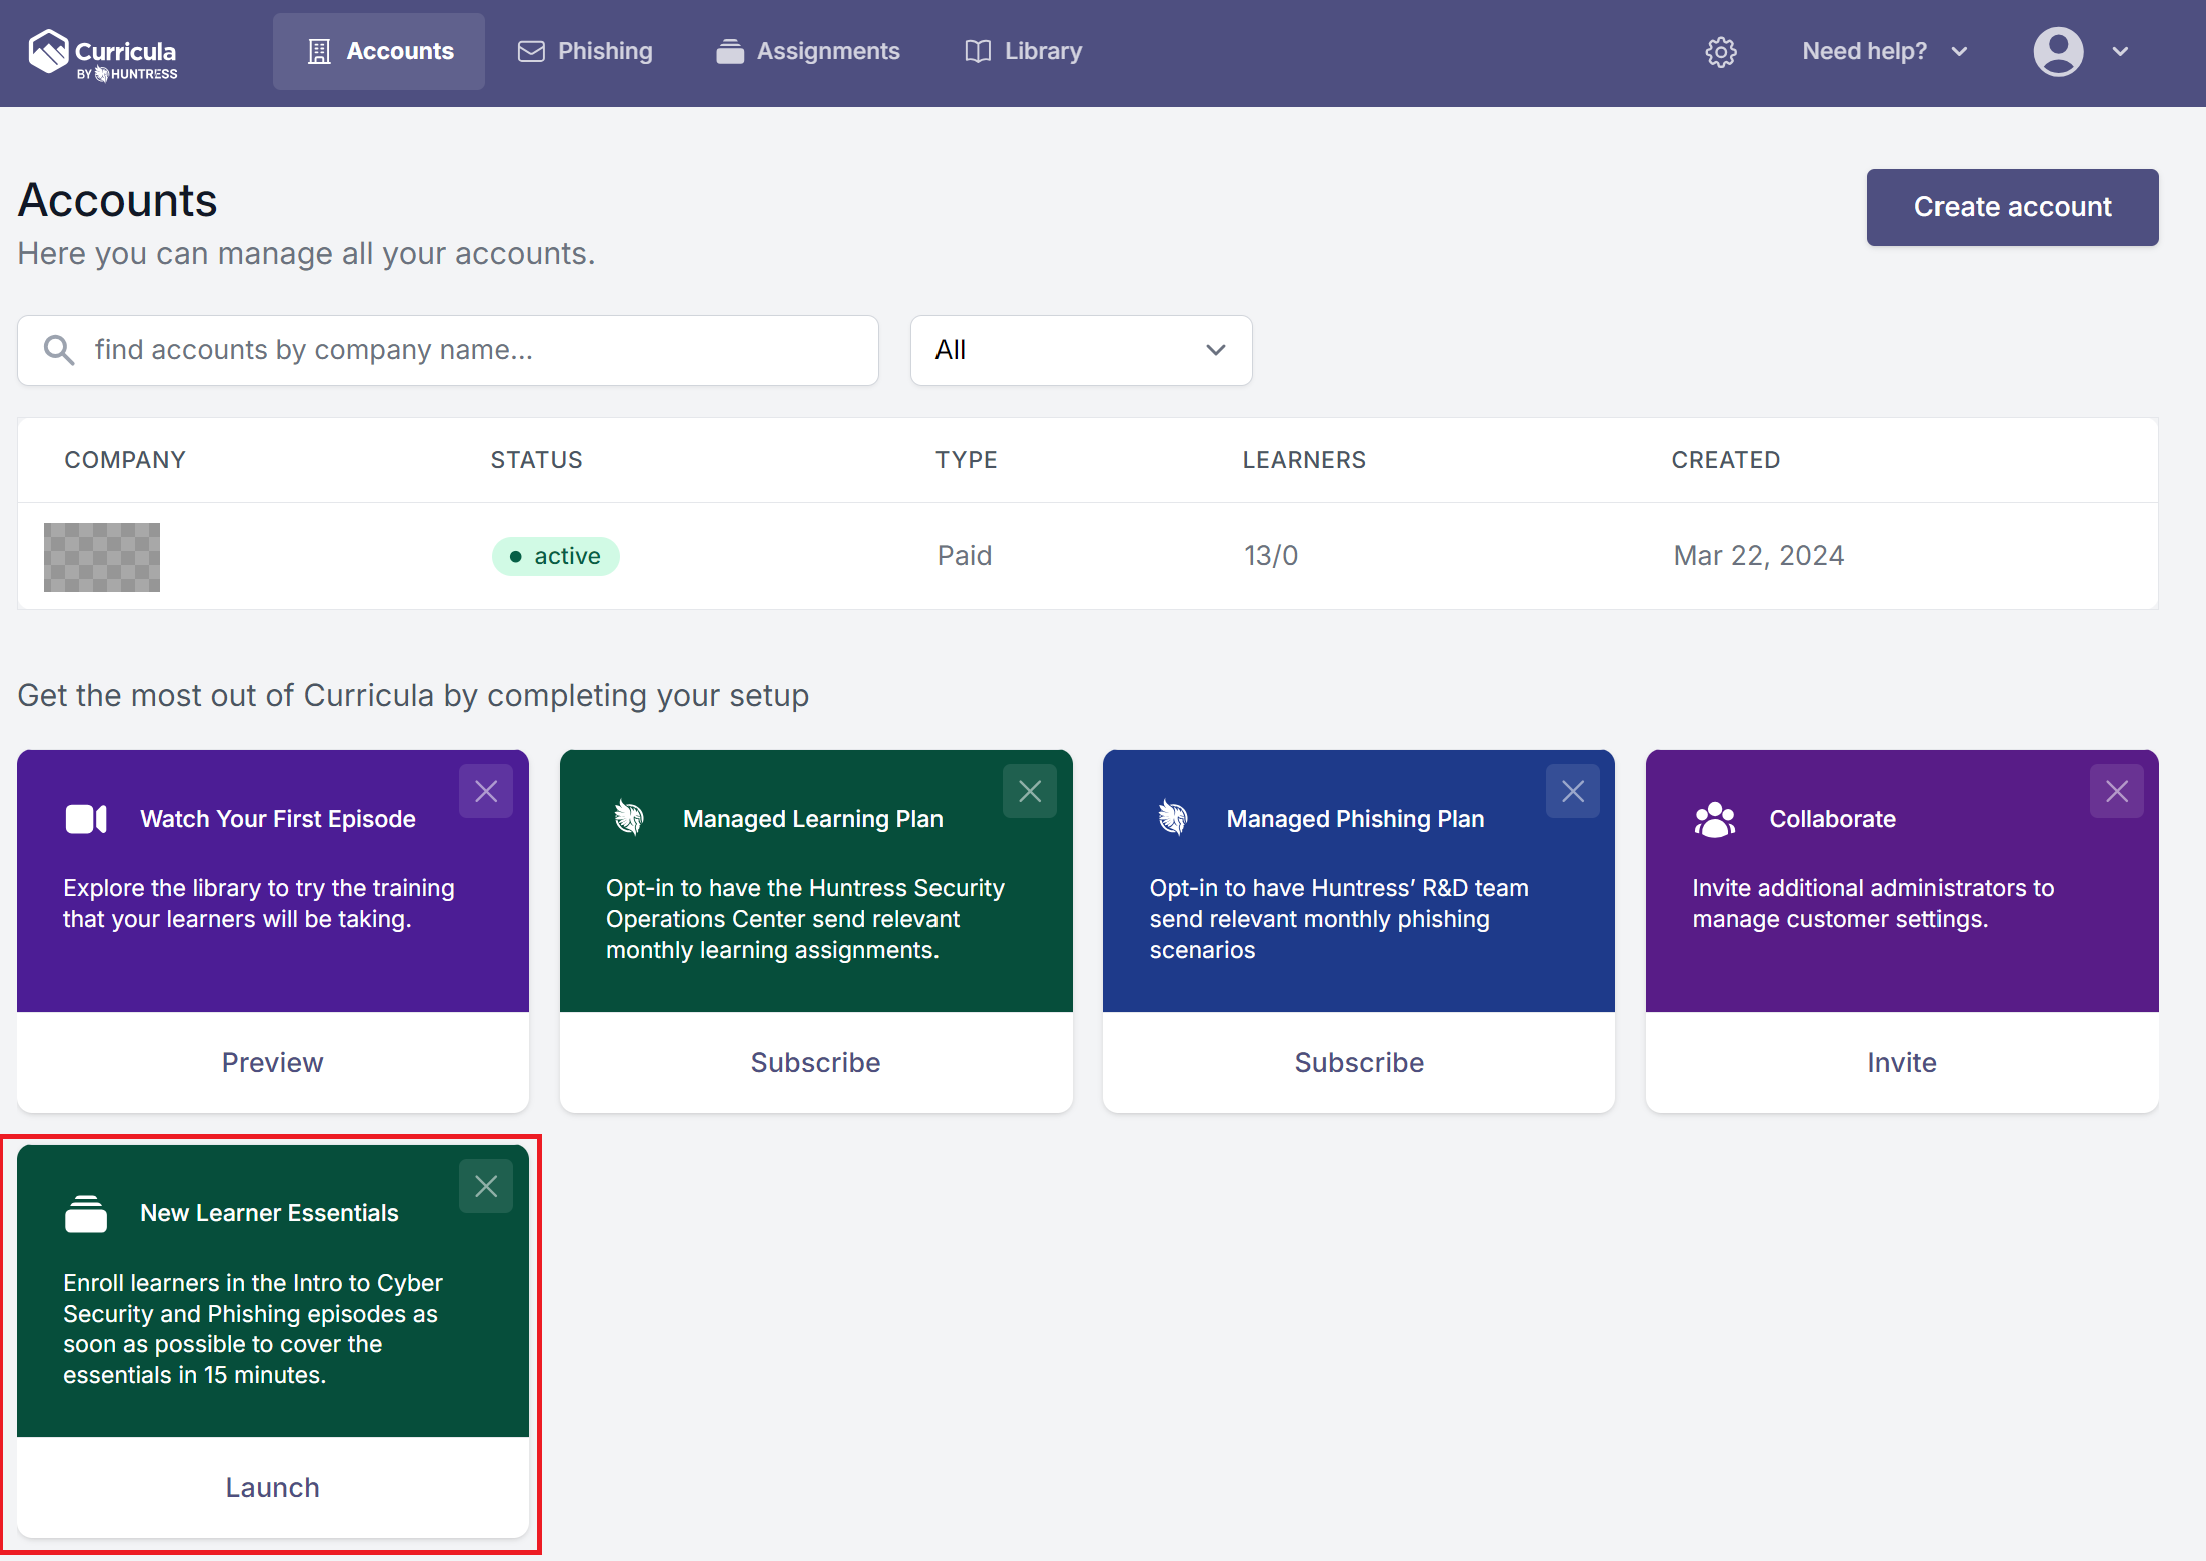This screenshot has width=2206, height=1561.
Task: Click the briefcase icon on New Learner Essentials
Action: click(86, 1213)
